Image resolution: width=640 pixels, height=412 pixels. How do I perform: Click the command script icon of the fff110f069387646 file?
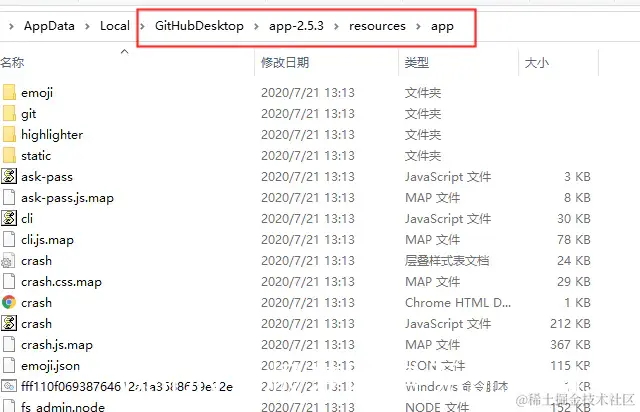9,386
